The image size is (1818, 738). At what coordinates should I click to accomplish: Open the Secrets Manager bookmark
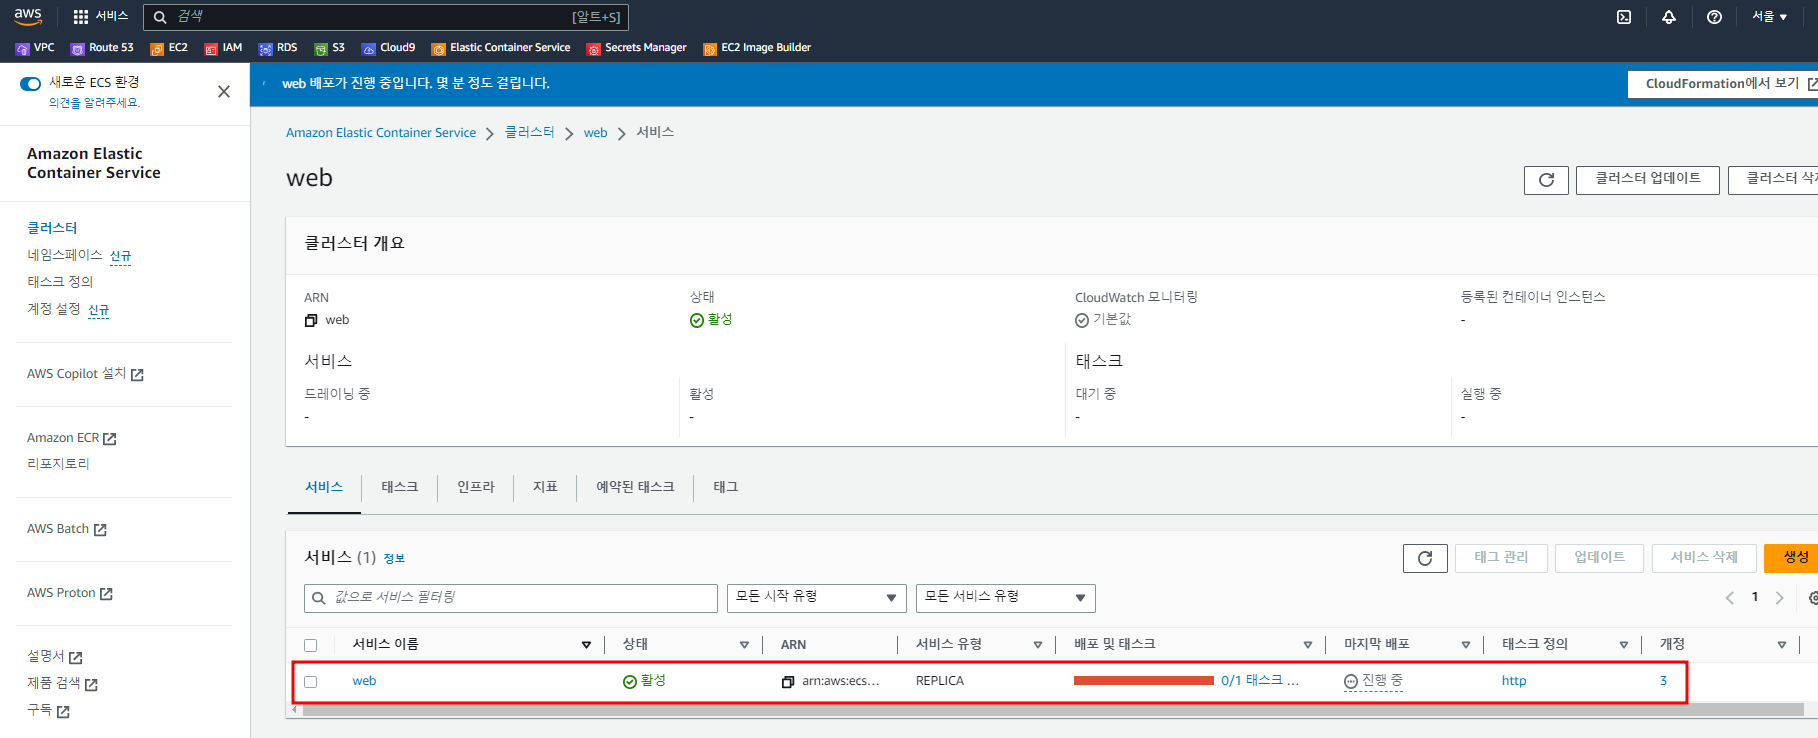pos(637,48)
